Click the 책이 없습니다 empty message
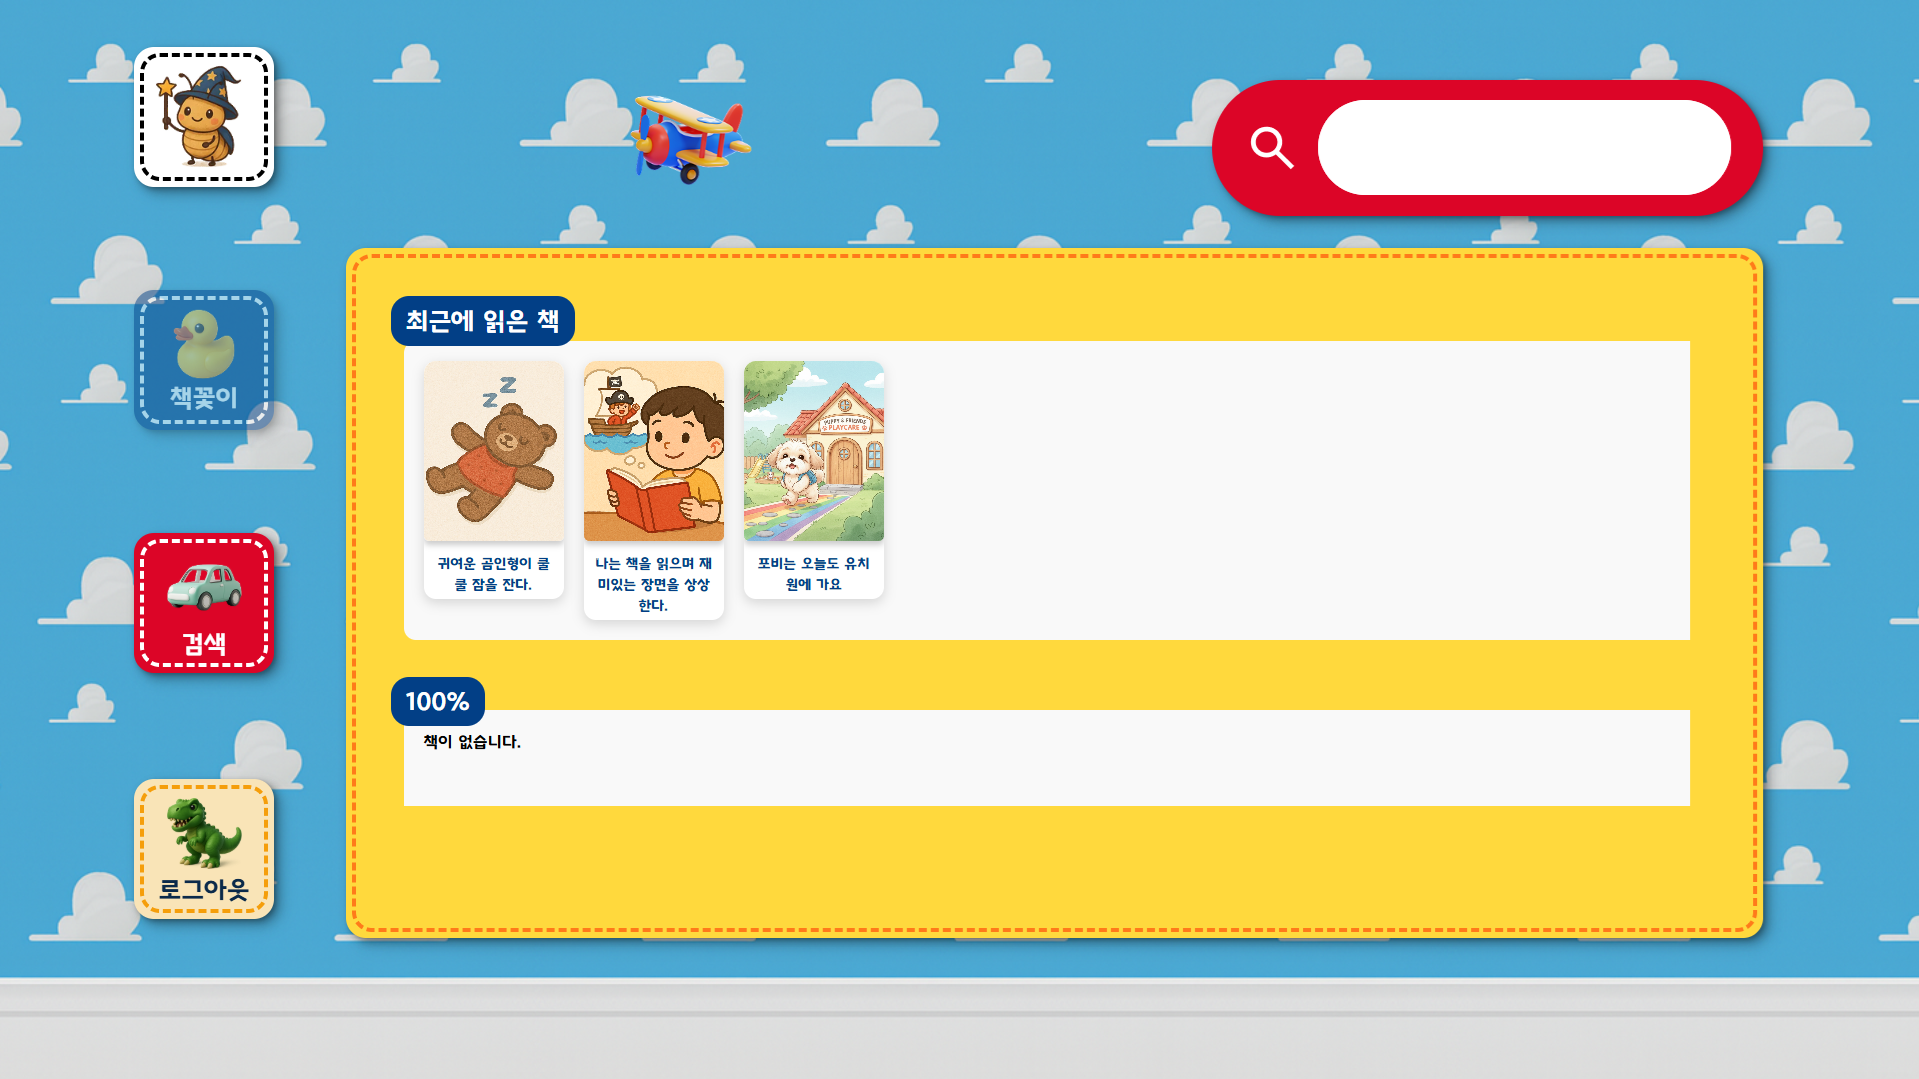1919x1079 pixels. (472, 742)
